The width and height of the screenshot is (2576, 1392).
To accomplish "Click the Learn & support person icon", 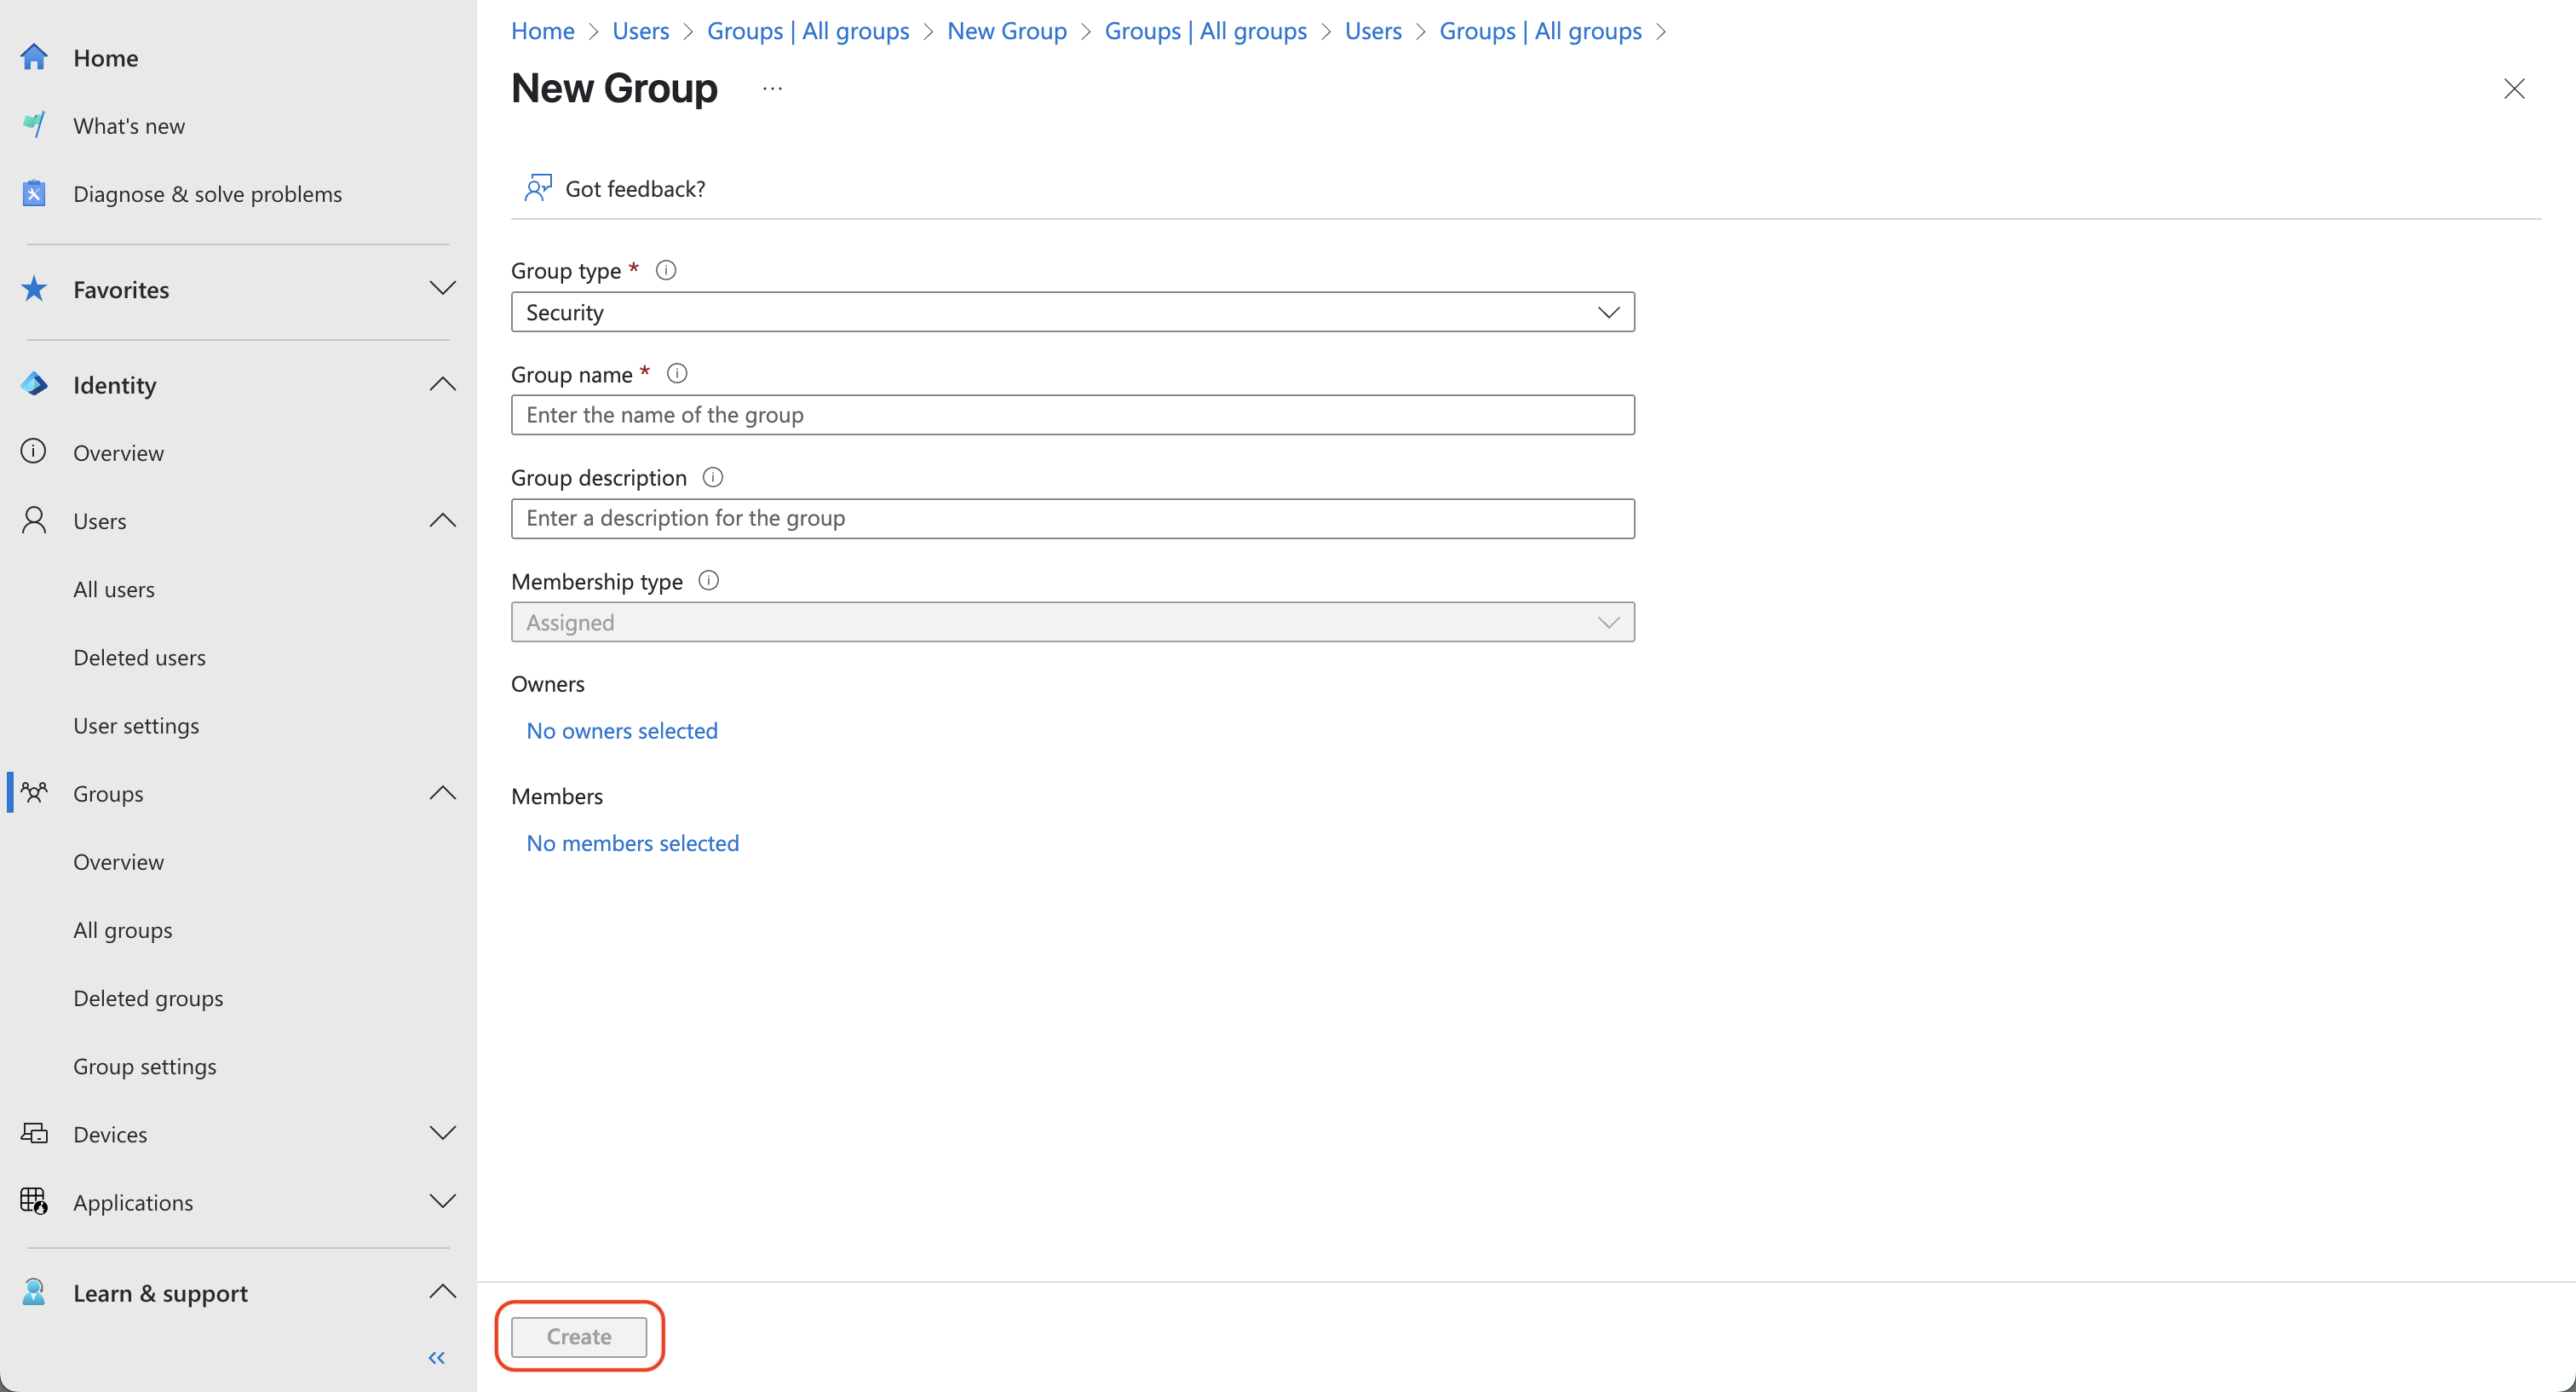I will (34, 1292).
